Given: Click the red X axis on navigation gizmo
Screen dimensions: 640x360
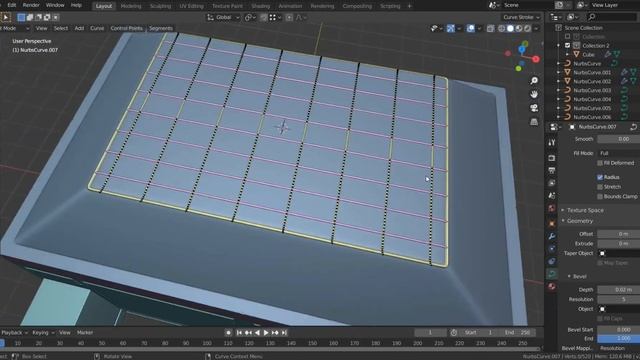Looking at the screenshot, I should pyautogui.click(x=536, y=59).
